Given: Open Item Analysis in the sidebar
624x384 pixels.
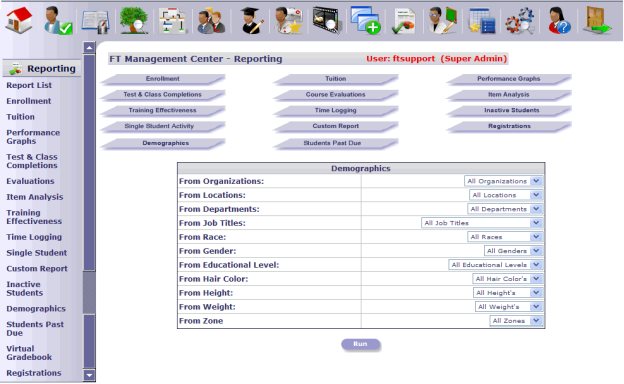Looking at the screenshot, I should click(35, 197).
